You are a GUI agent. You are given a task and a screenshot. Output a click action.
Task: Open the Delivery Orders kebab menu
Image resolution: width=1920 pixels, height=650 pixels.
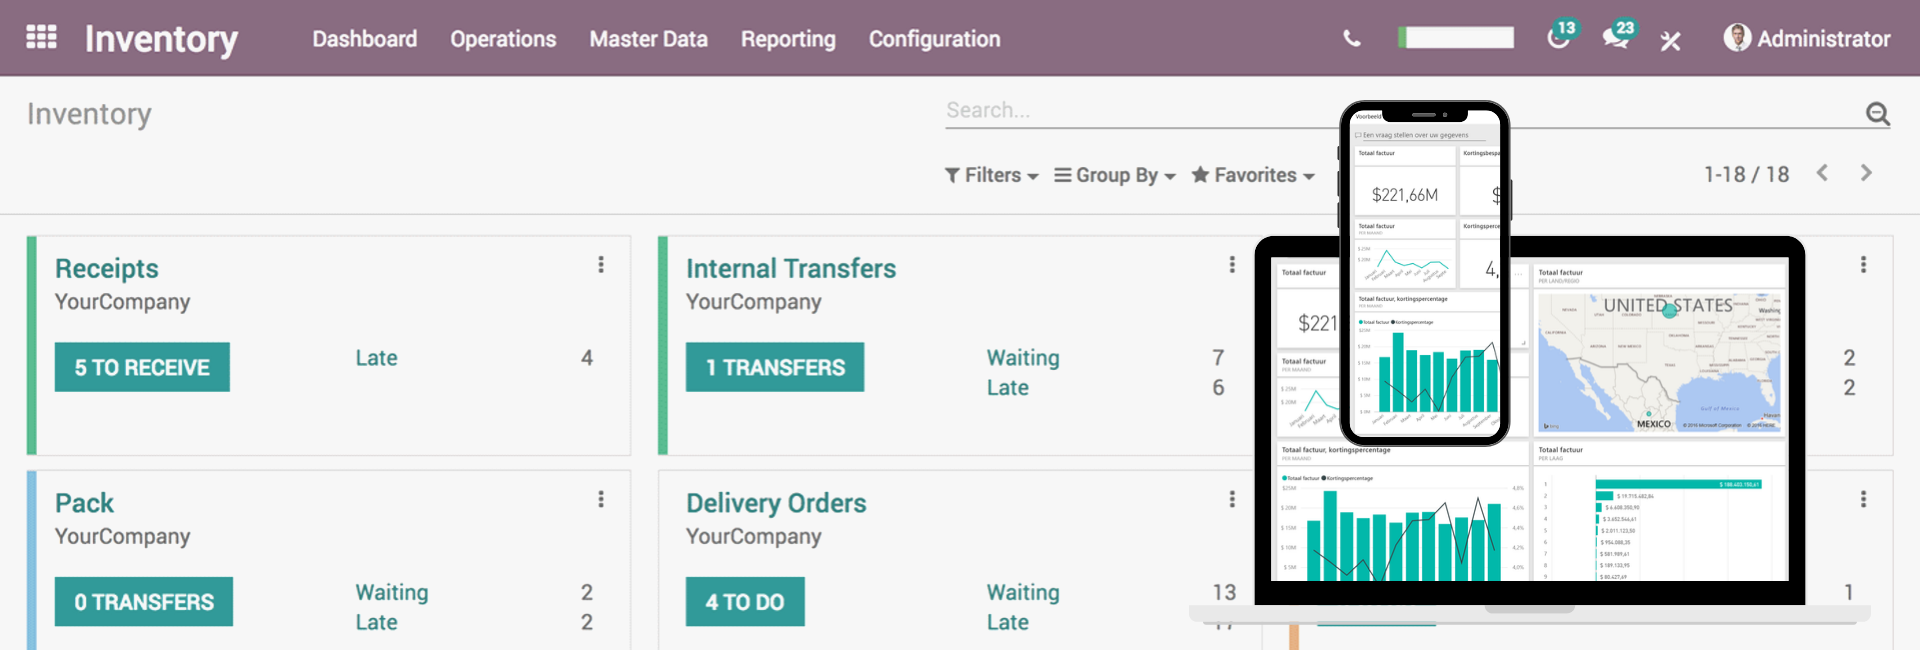(x=1232, y=499)
